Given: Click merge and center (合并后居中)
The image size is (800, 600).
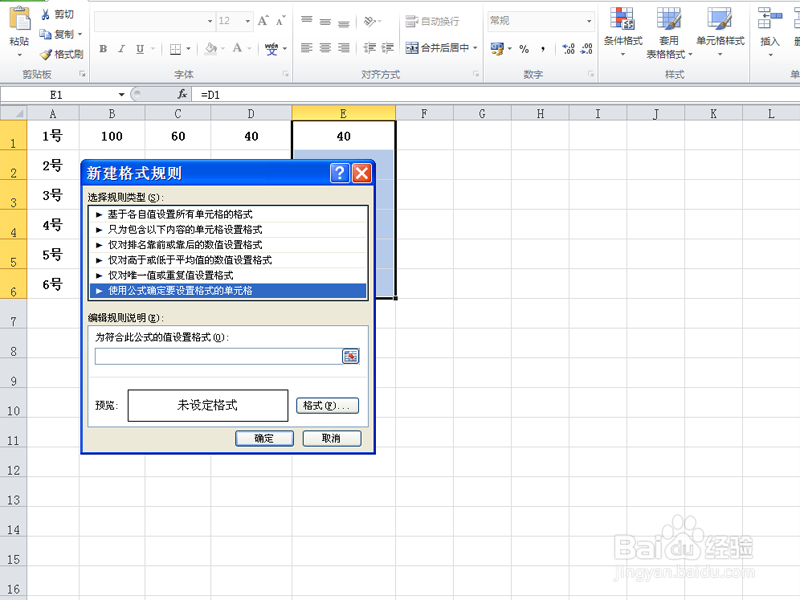Looking at the screenshot, I should click(442, 48).
